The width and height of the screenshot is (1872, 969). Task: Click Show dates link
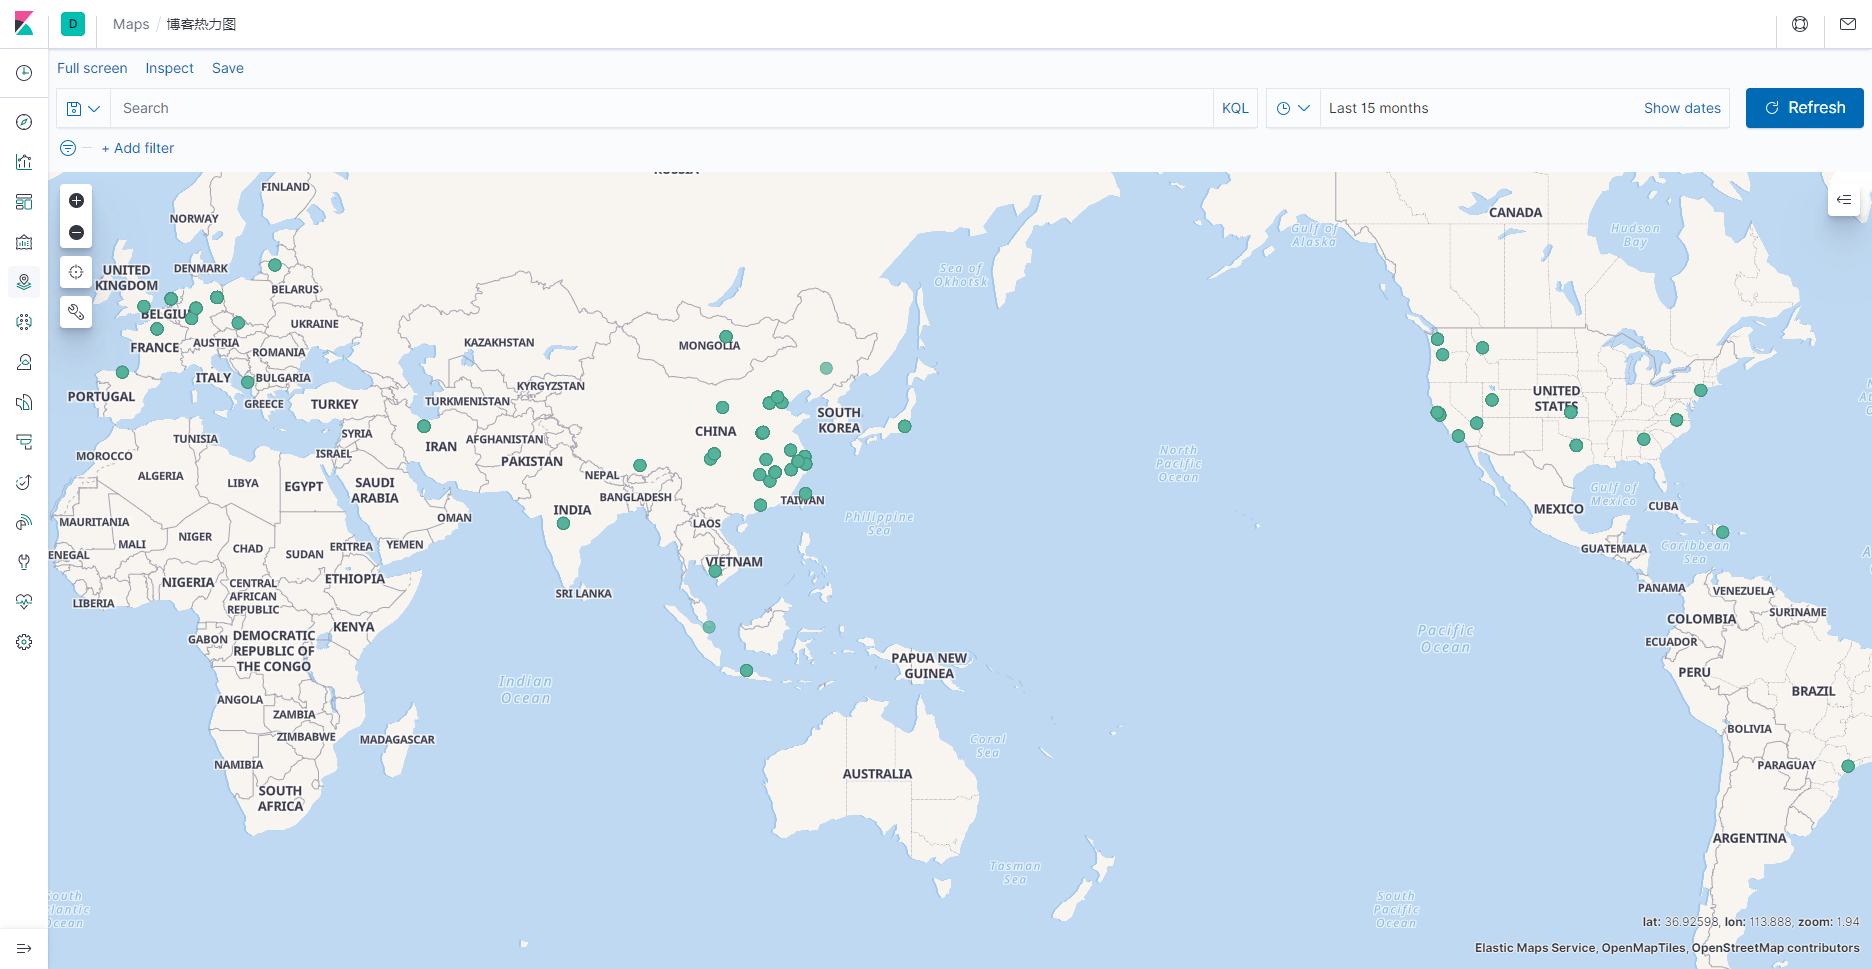point(1682,108)
